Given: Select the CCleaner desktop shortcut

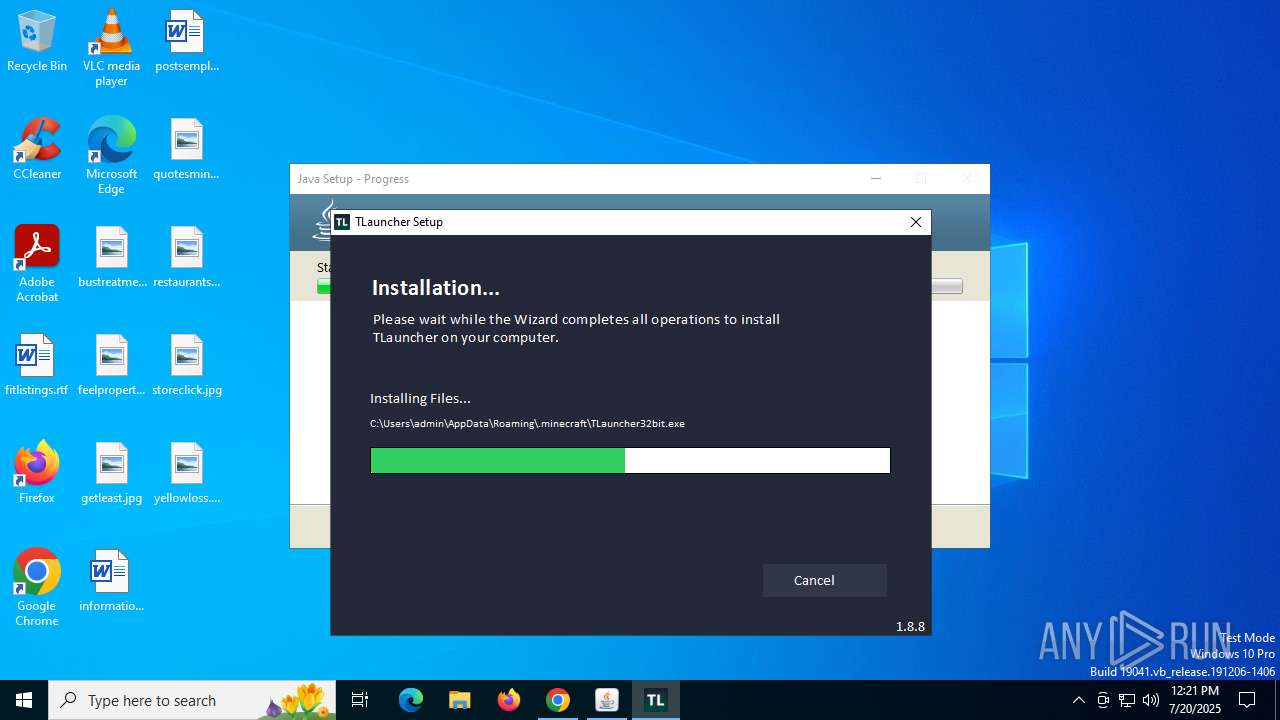Looking at the screenshot, I should [x=37, y=150].
